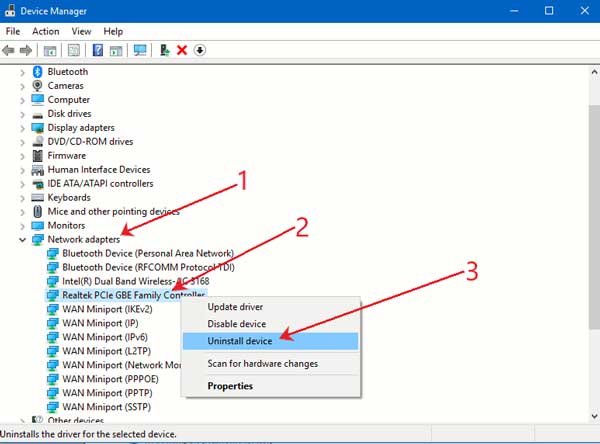Expand the Monitors node
This screenshot has width=600, height=444.
[x=22, y=226]
